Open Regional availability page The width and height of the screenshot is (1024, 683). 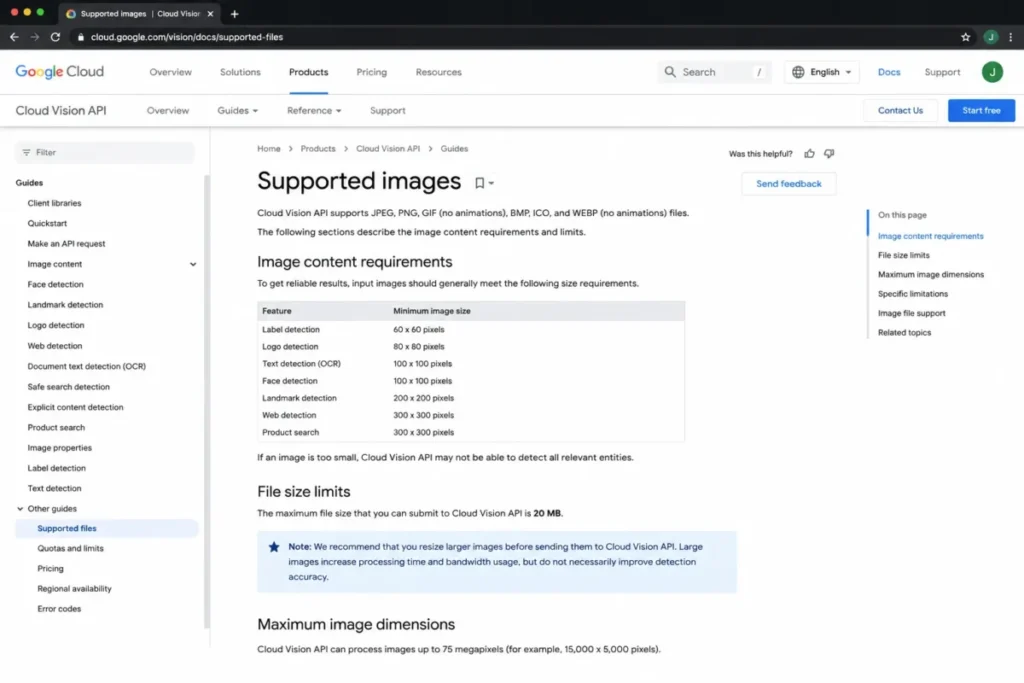[x=74, y=589]
